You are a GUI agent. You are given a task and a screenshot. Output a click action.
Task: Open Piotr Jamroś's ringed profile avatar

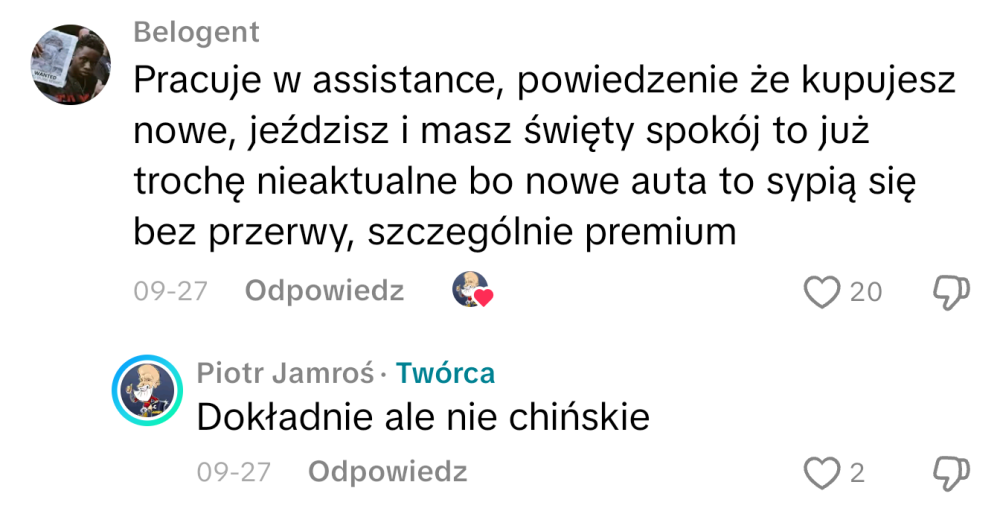(x=147, y=390)
